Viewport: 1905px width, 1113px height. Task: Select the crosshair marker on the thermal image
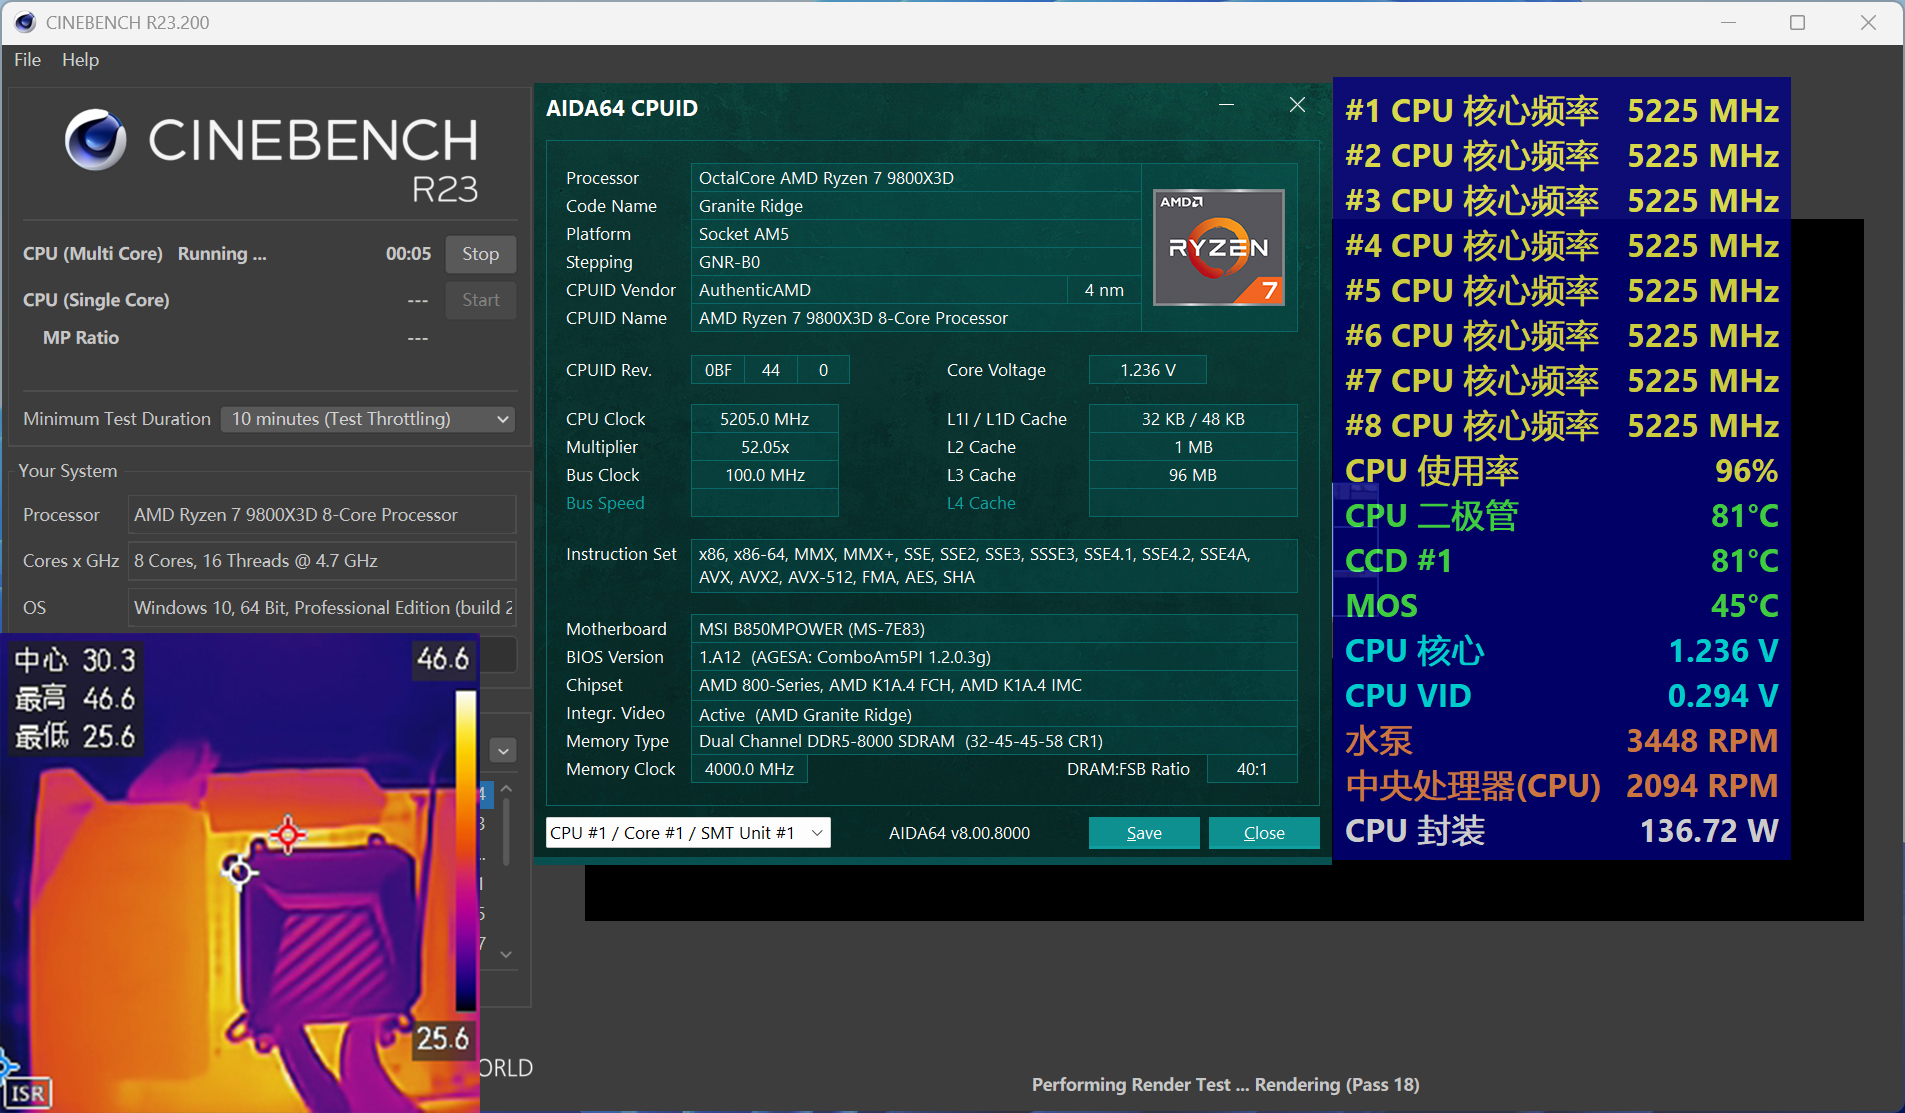[288, 835]
